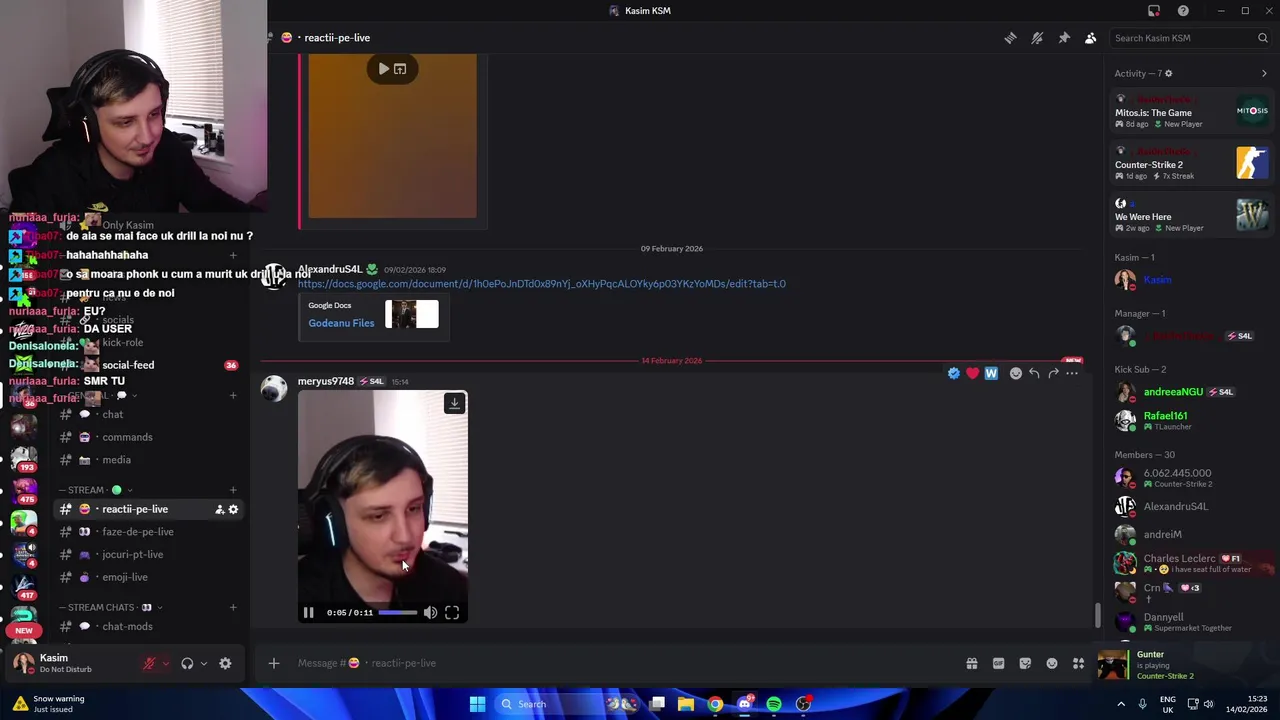Download the meryus9748 video attachment

coord(454,403)
